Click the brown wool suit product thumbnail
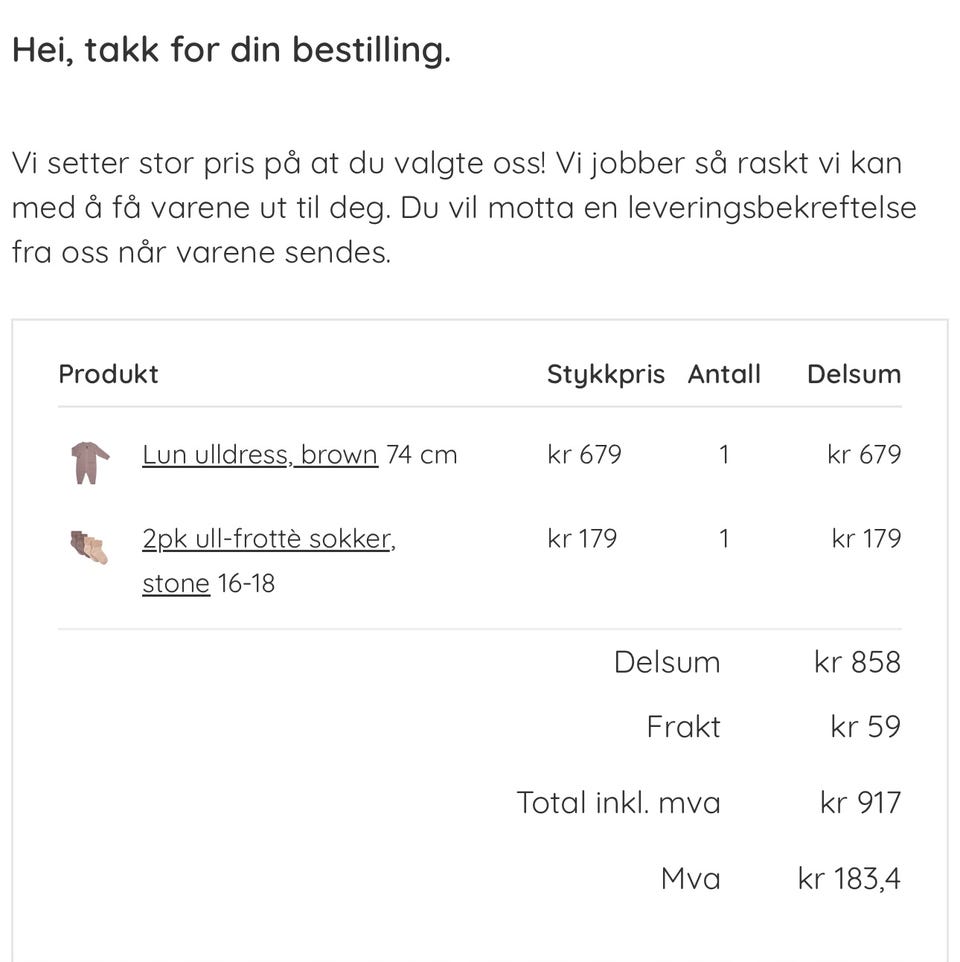 pos(90,462)
